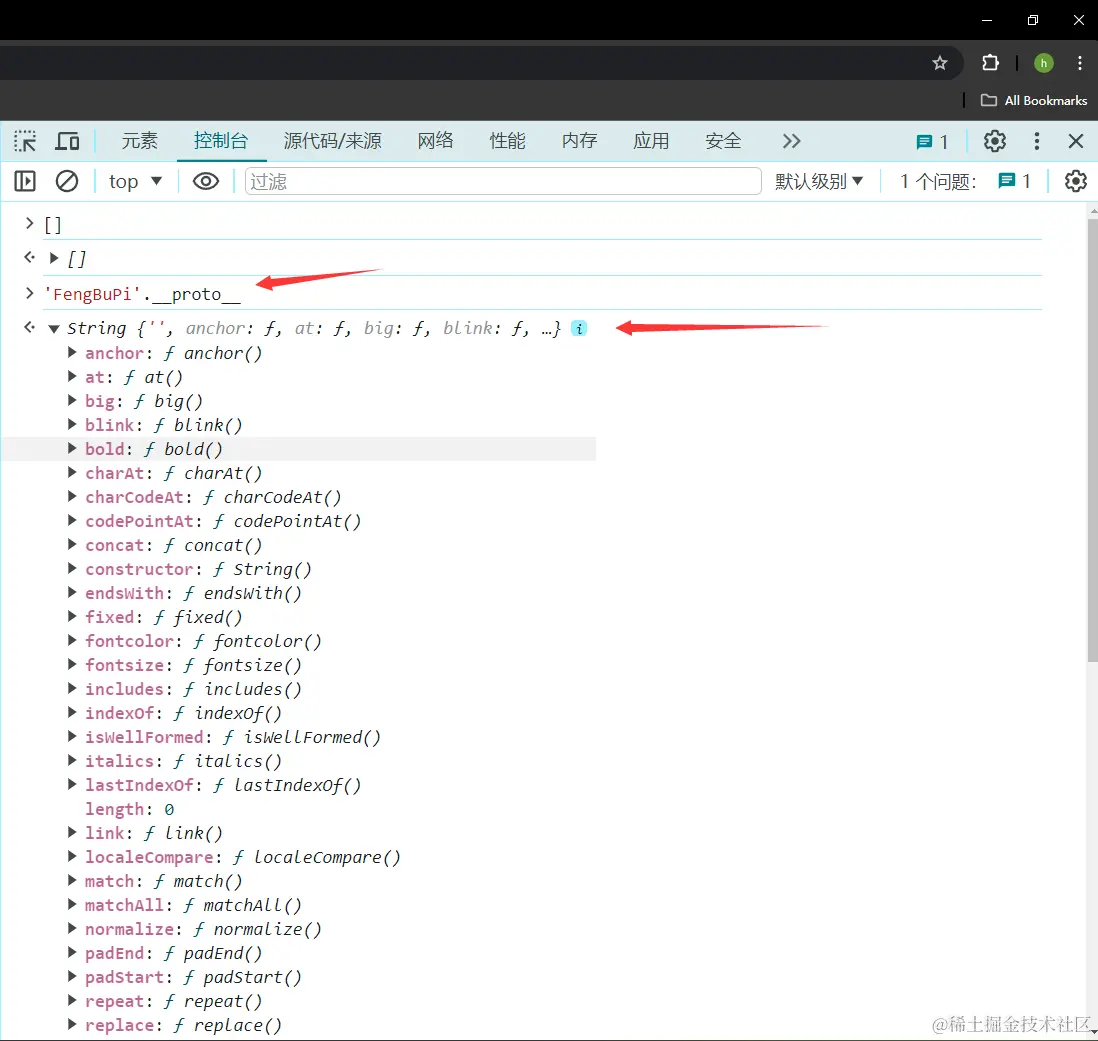Activate the inspect element picker icon

coord(25,141)
